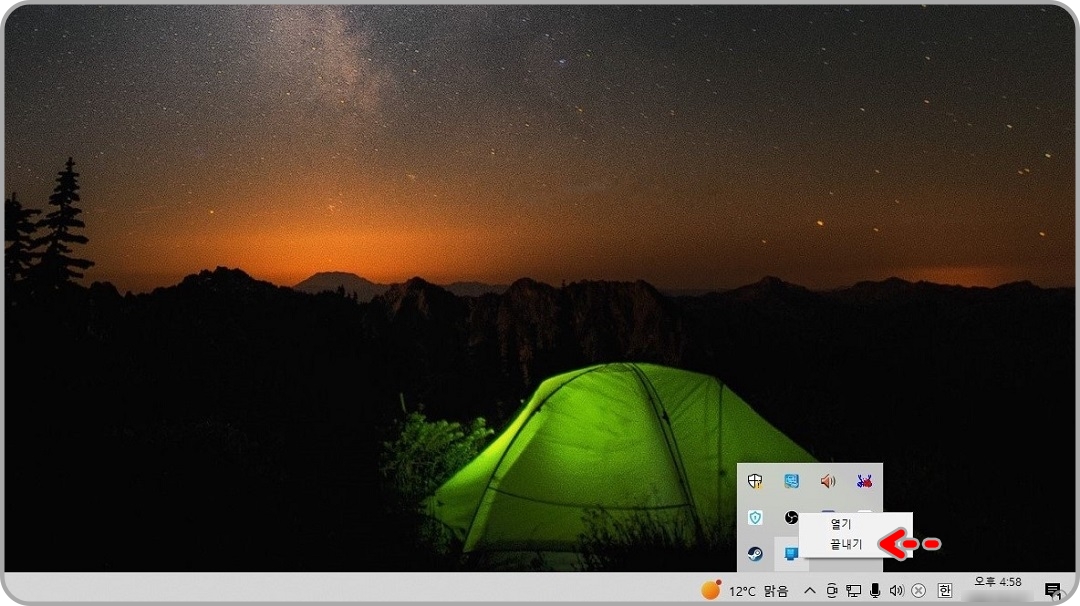
Task: Click the microphone taskbar icon
Action: tap(875, 591)
